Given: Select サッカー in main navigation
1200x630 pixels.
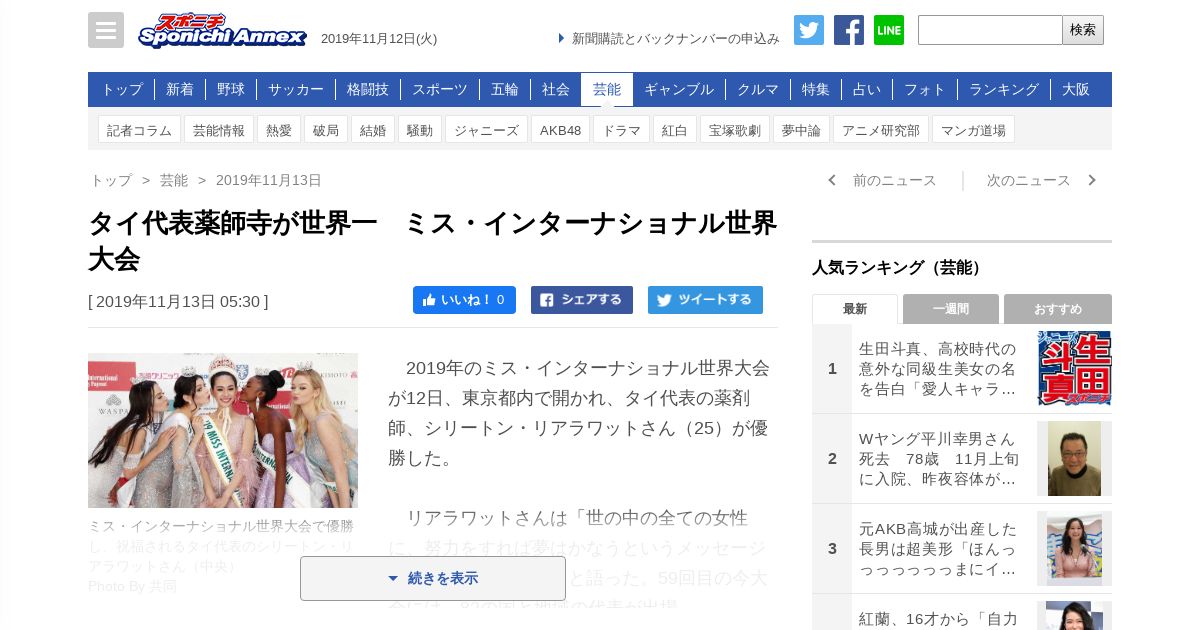Looking at the screenshot, I should 296,89.
